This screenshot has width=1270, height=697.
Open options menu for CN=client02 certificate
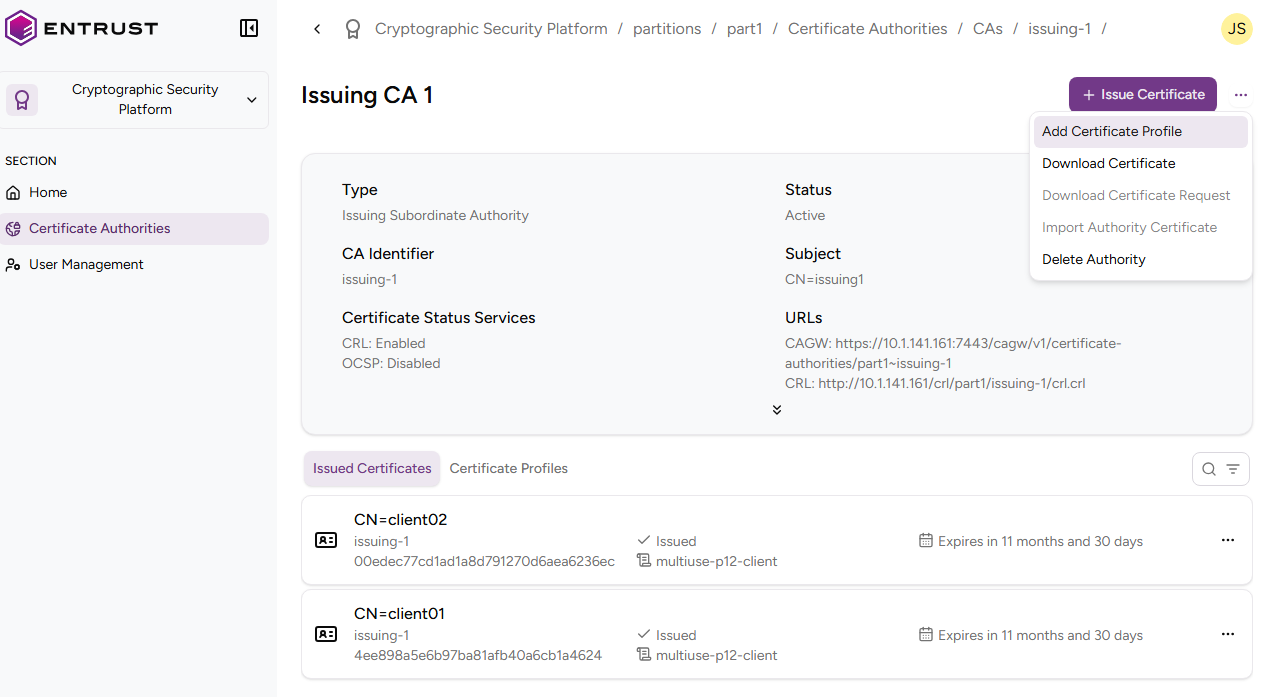[x=1228, y=540]
